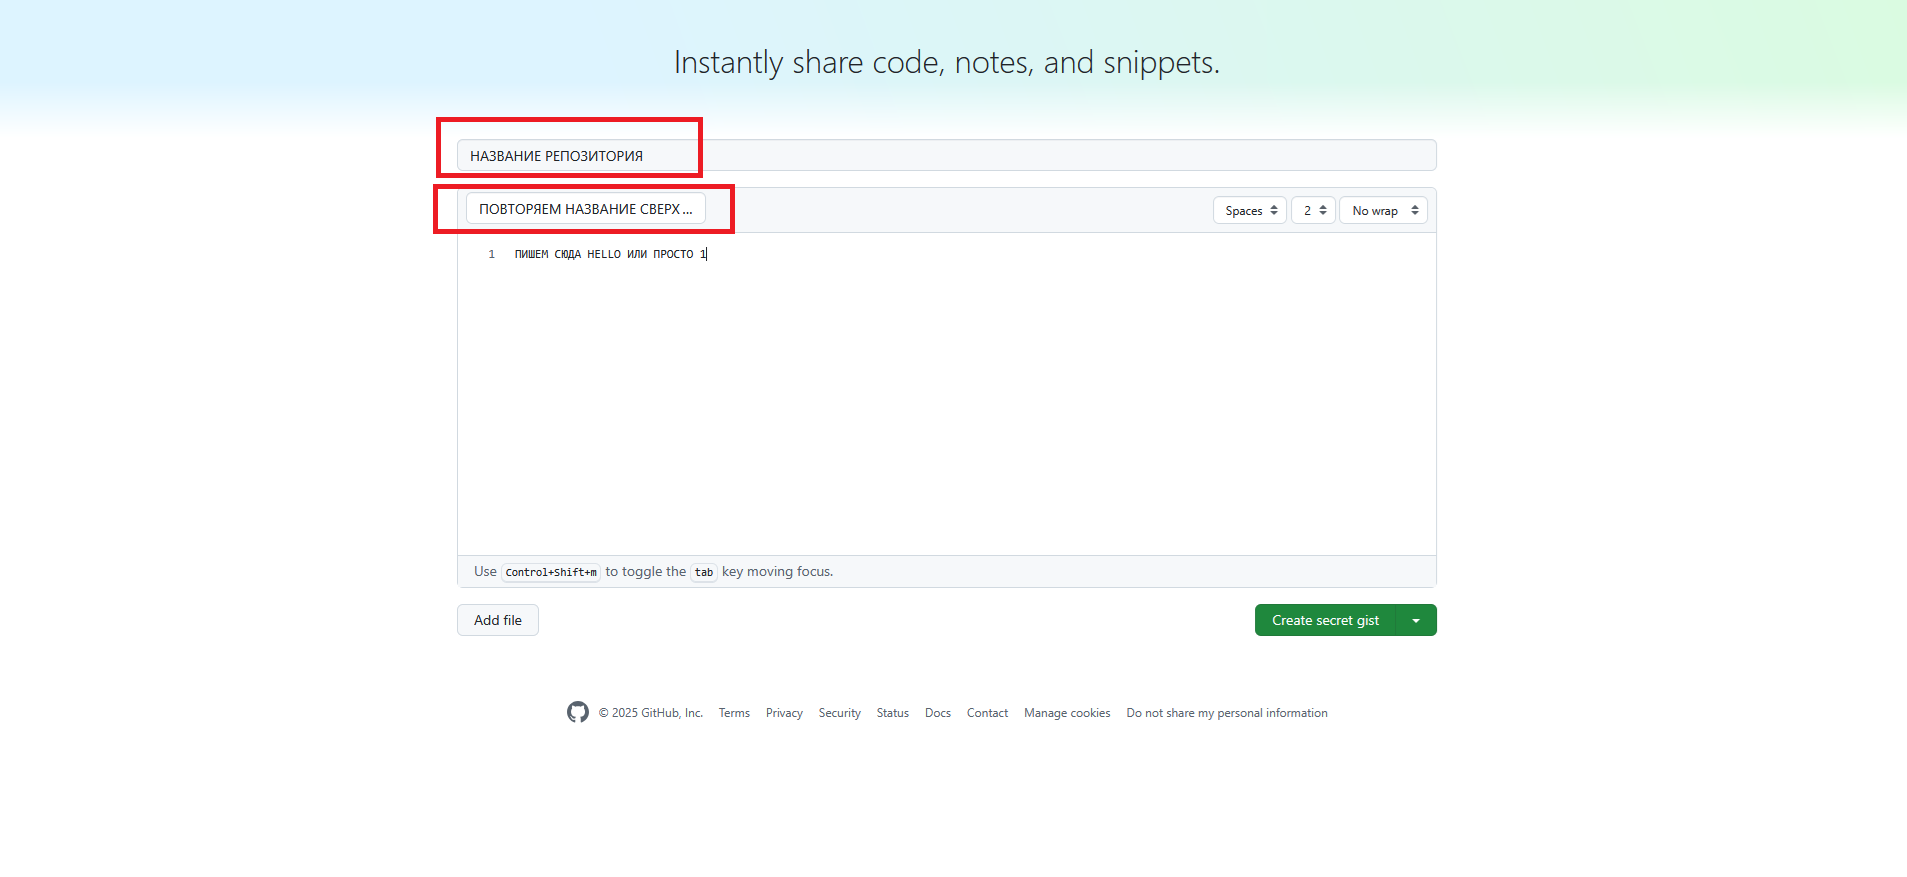Click the GitHub logo in the footer
This screenshot has height=877, width=1907.
tap(577, 712)
